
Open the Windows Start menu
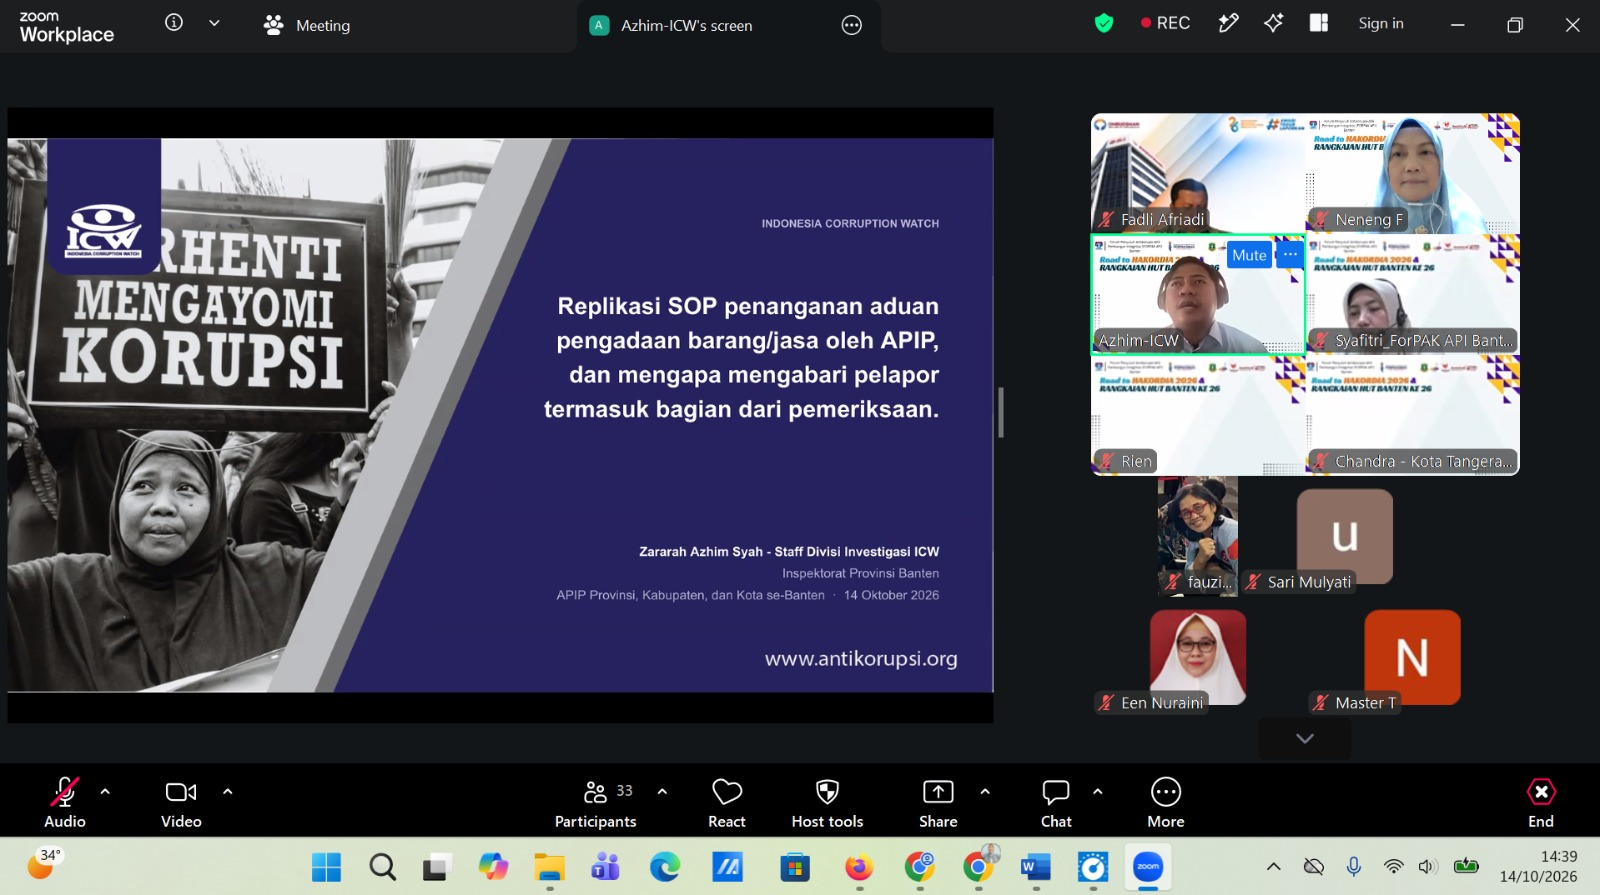326,867
